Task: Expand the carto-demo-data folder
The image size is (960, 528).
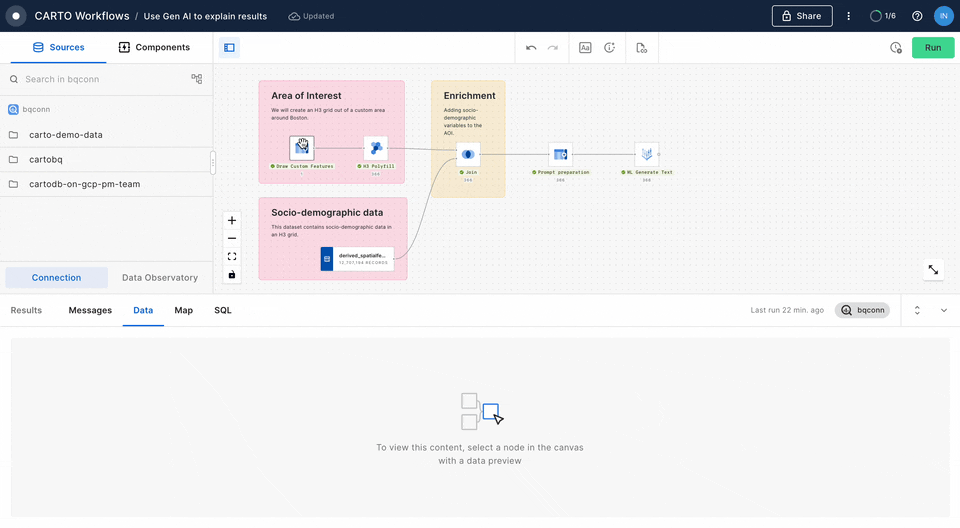Action: [65, 135]
